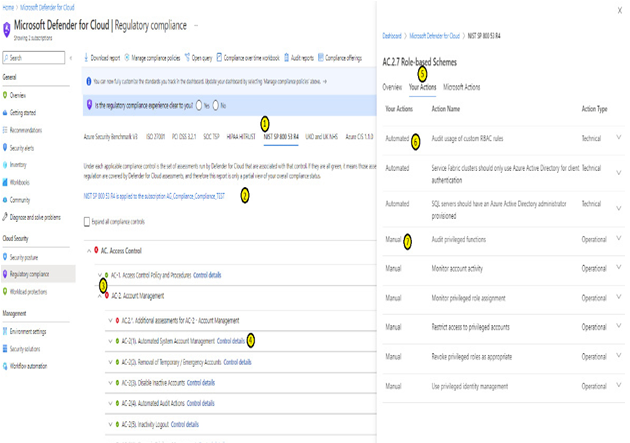Open Security posture in sidebar
Image resolution: width=630 pixels, height=443 pixels.
pos(24,257)
